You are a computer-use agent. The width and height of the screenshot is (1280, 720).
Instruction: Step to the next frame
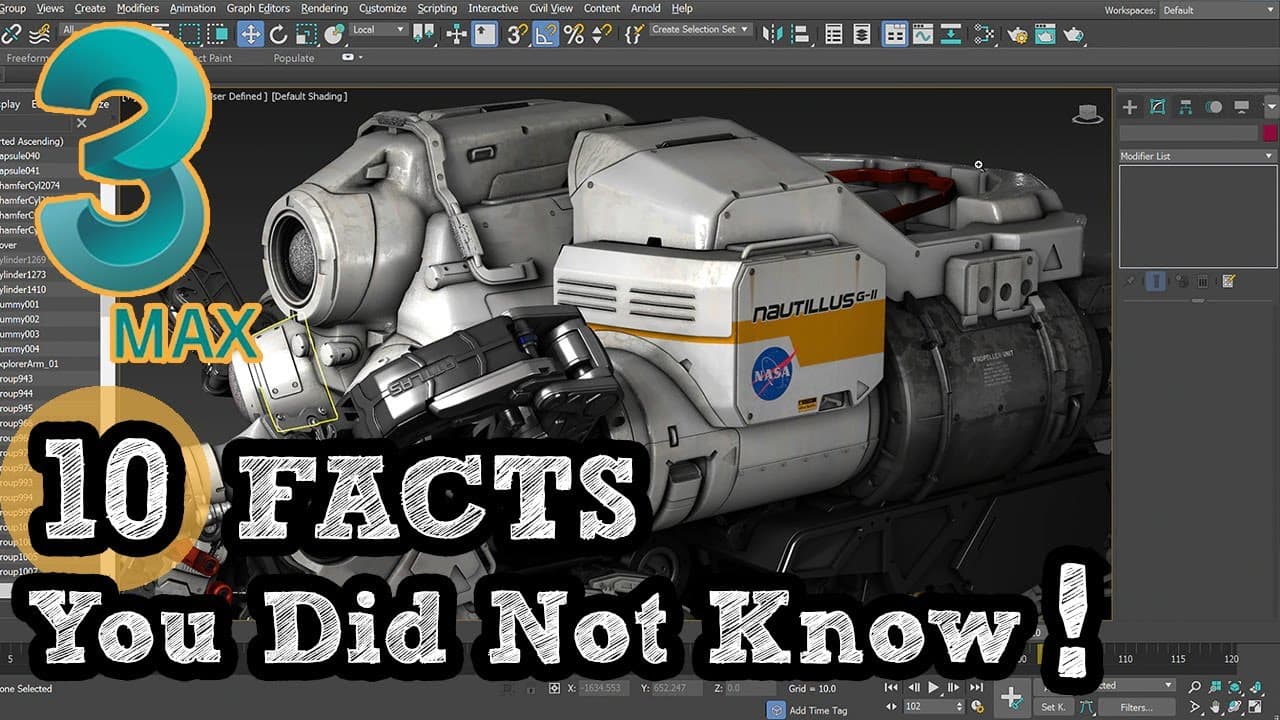pos(954,688)
